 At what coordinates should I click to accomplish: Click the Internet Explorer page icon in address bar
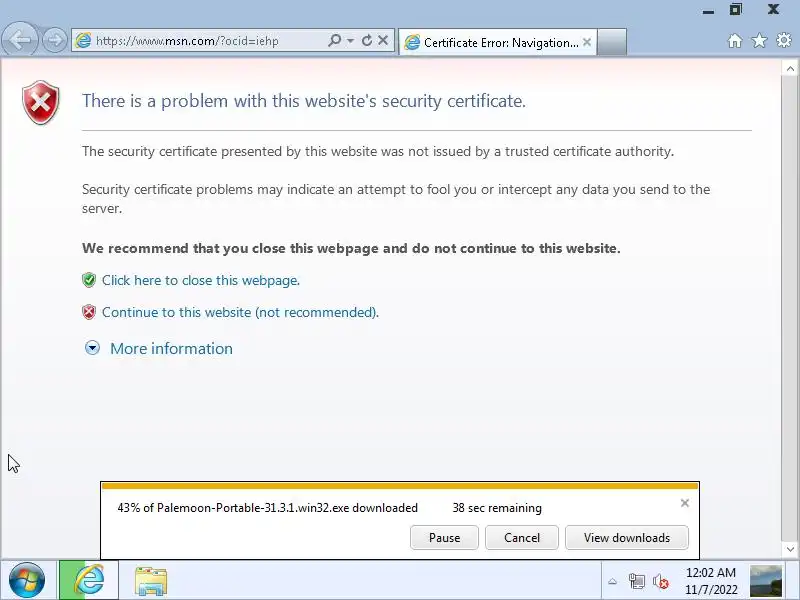pos(83,40)
